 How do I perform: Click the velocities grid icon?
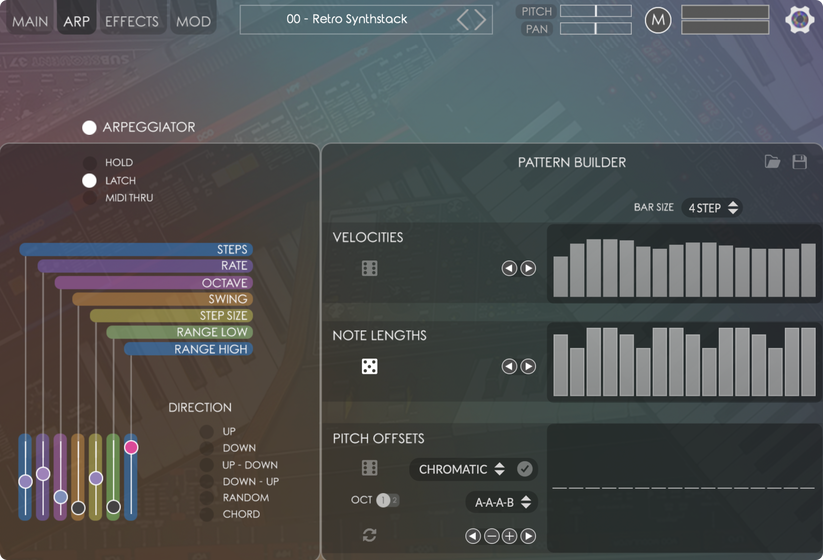pos(369,268)
